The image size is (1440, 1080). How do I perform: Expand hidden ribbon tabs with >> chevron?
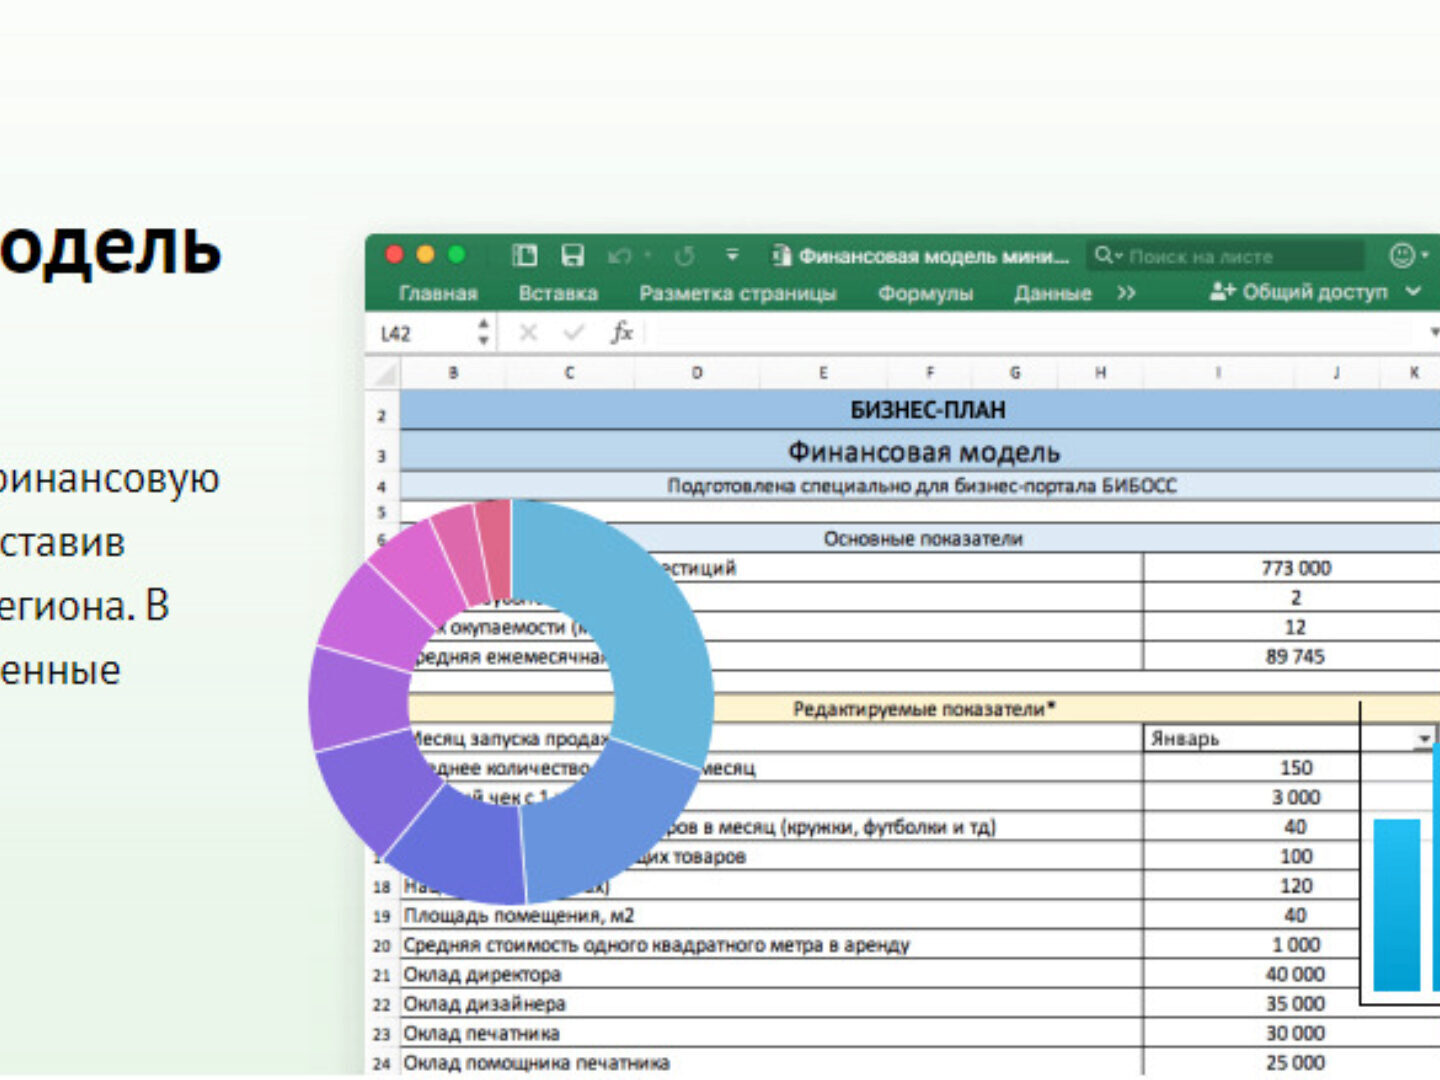coord(1126,293)
